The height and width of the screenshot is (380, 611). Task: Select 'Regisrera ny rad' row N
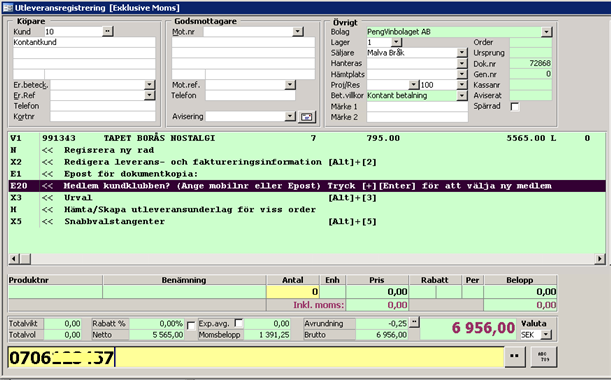click(307, 150)
